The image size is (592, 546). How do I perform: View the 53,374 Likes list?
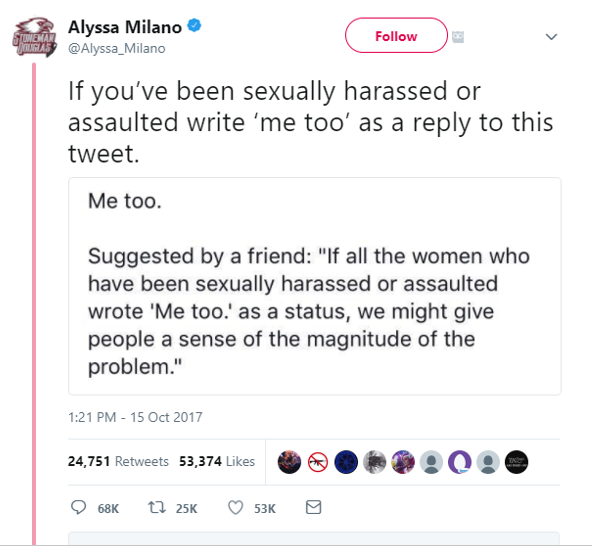click(217, 461)
